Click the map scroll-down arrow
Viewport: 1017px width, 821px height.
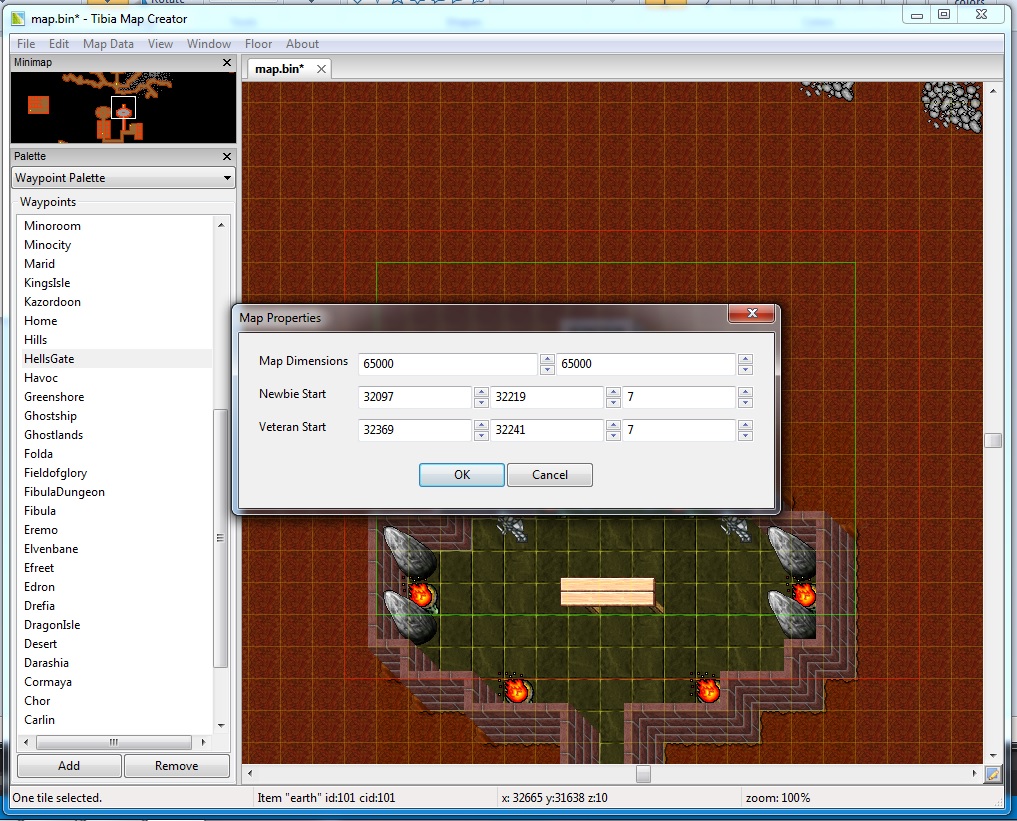click(x=993, y=756)
